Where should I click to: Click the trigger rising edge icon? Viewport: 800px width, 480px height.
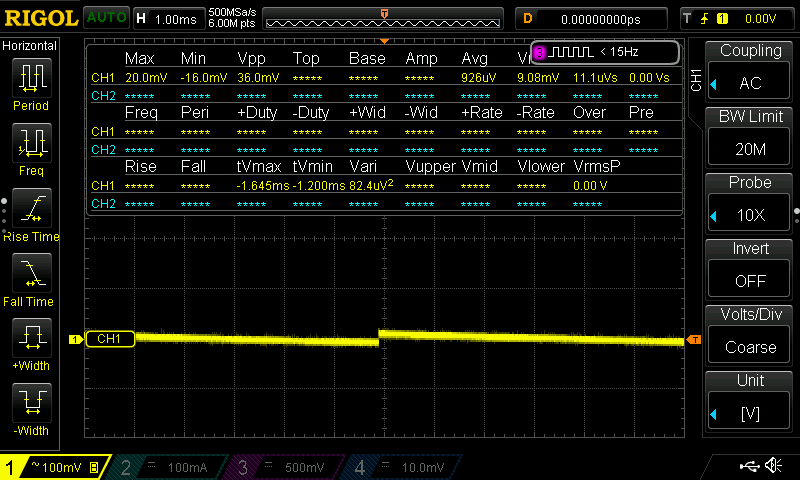[705, 19]
